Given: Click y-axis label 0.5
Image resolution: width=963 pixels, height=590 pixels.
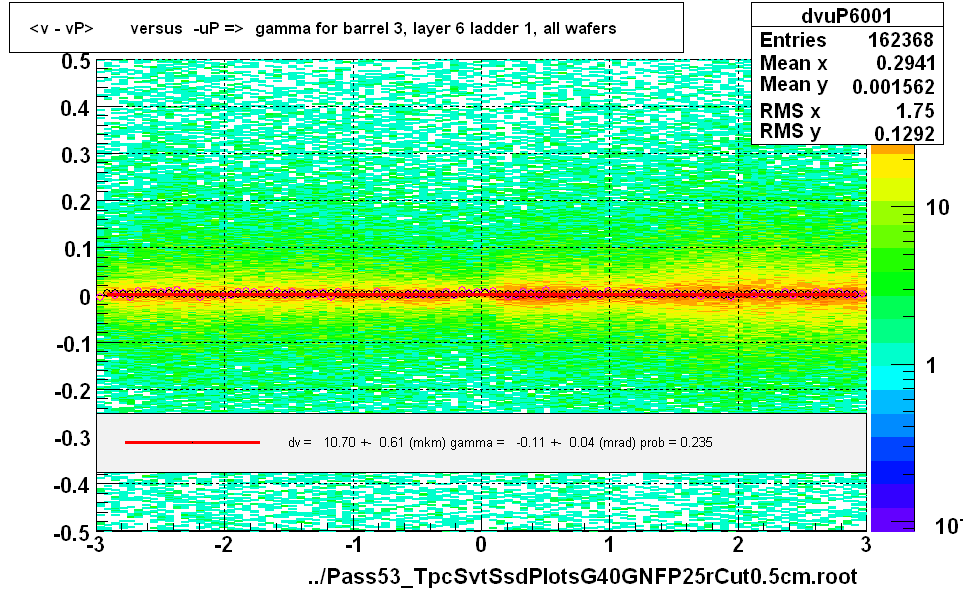Looking at the screenshot, I should click(x=76, y=62).
